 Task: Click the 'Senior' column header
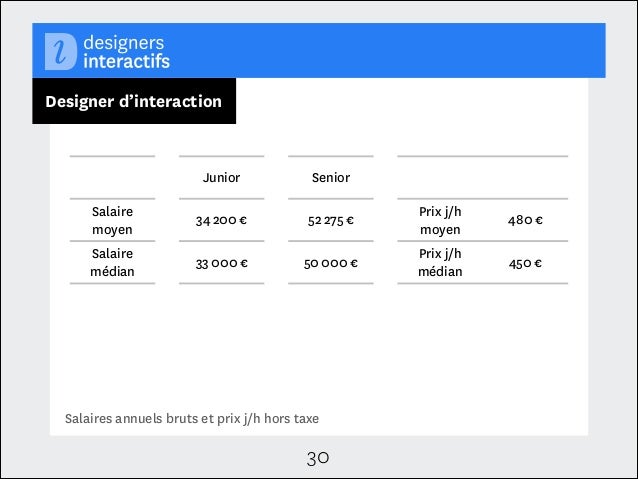point(331,177)
